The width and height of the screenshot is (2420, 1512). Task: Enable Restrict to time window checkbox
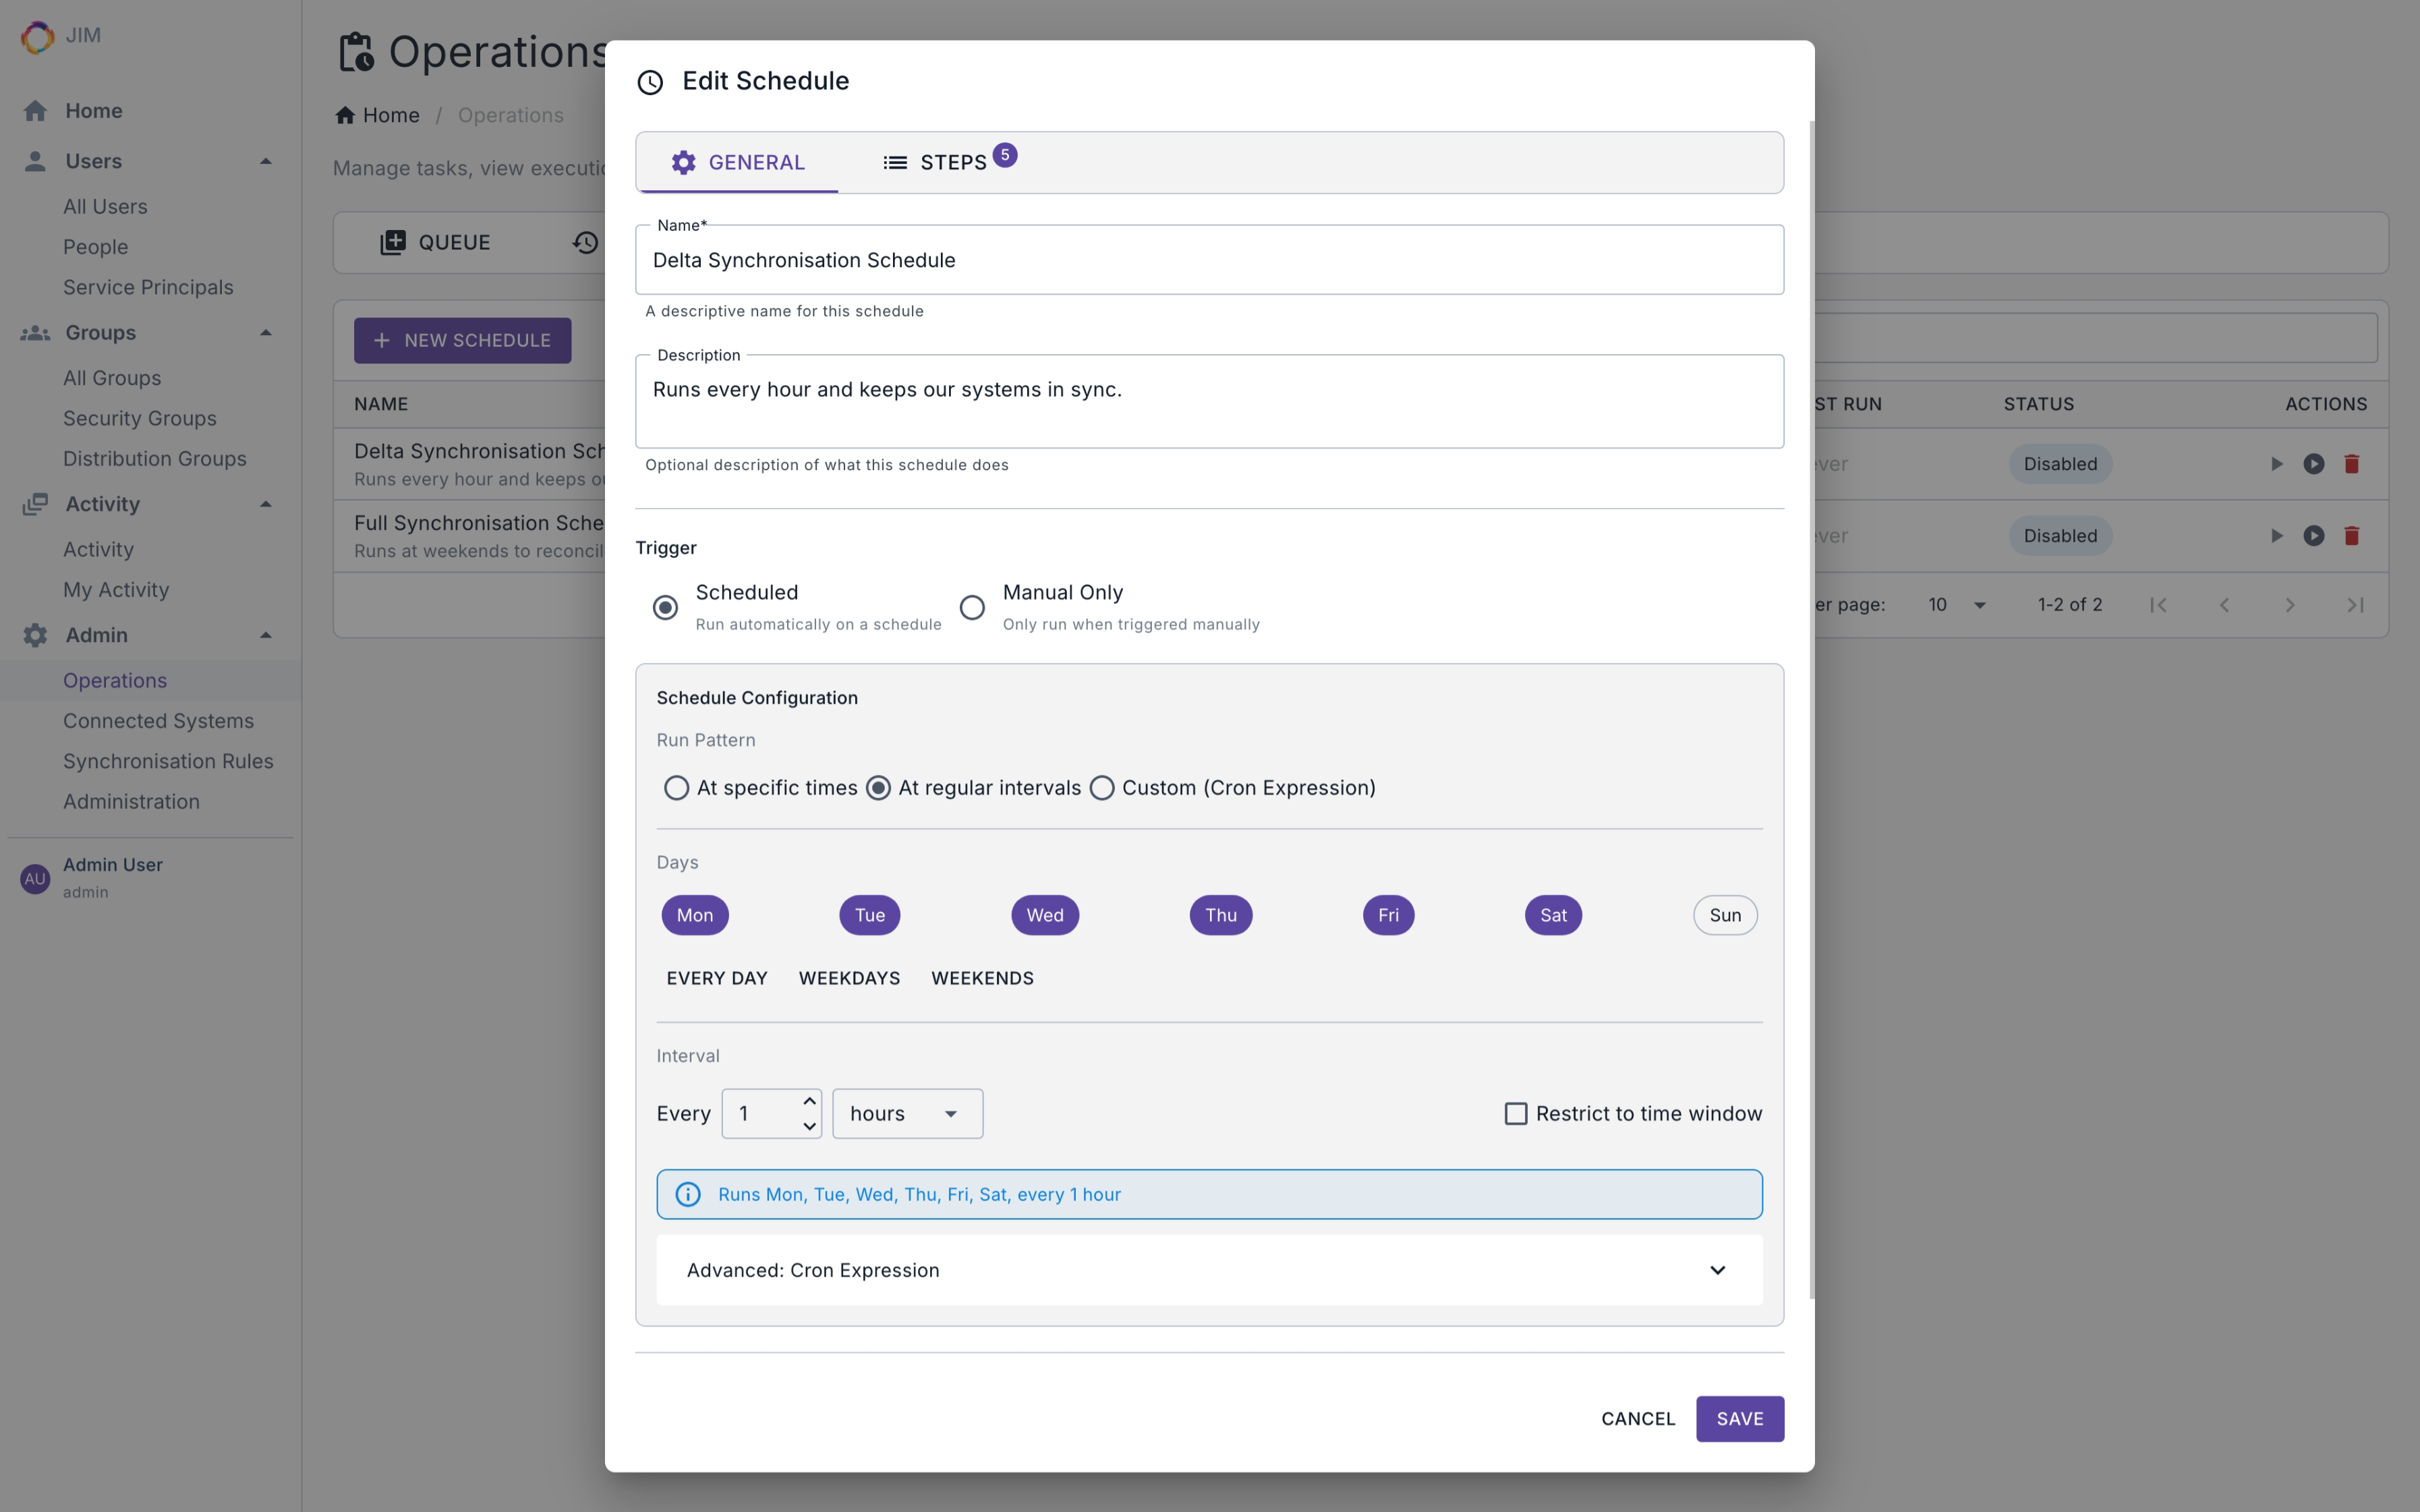tap(1516, 1114)
